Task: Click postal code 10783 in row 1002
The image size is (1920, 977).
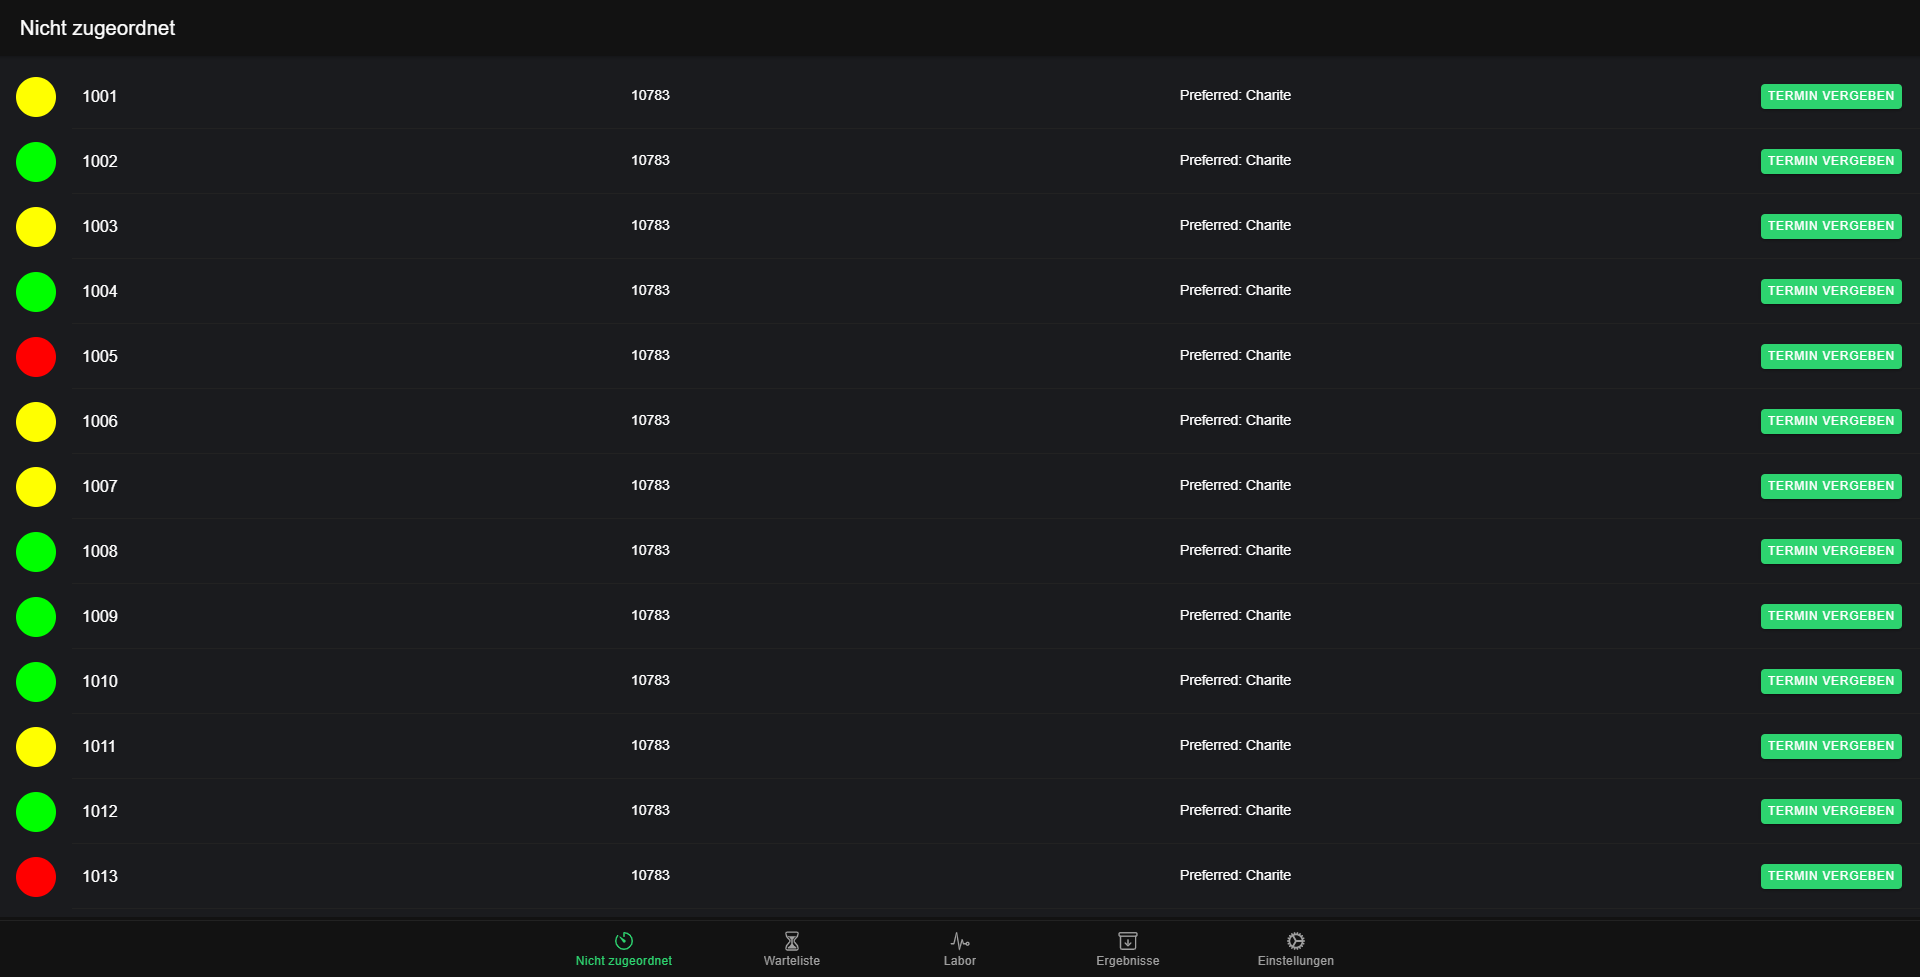Action: pos(650,160)
